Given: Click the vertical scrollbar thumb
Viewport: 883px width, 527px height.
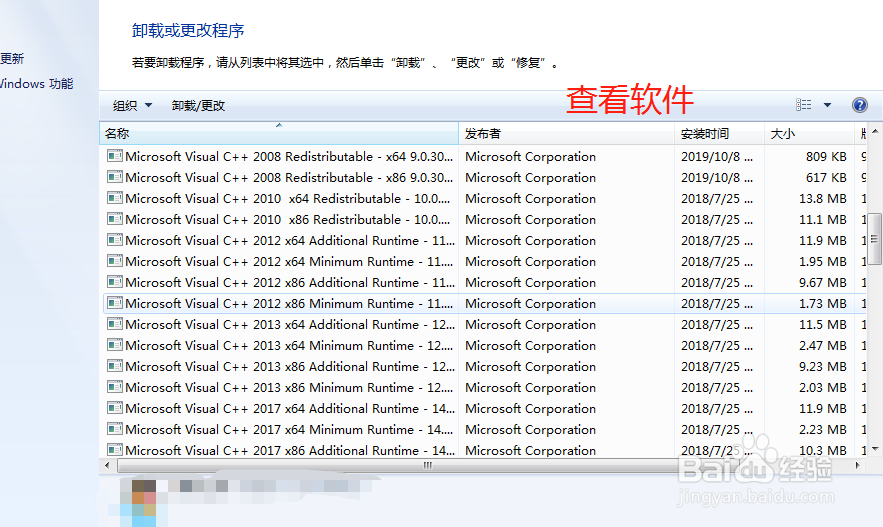Looking at the screenshot, I should click(875, 239).
